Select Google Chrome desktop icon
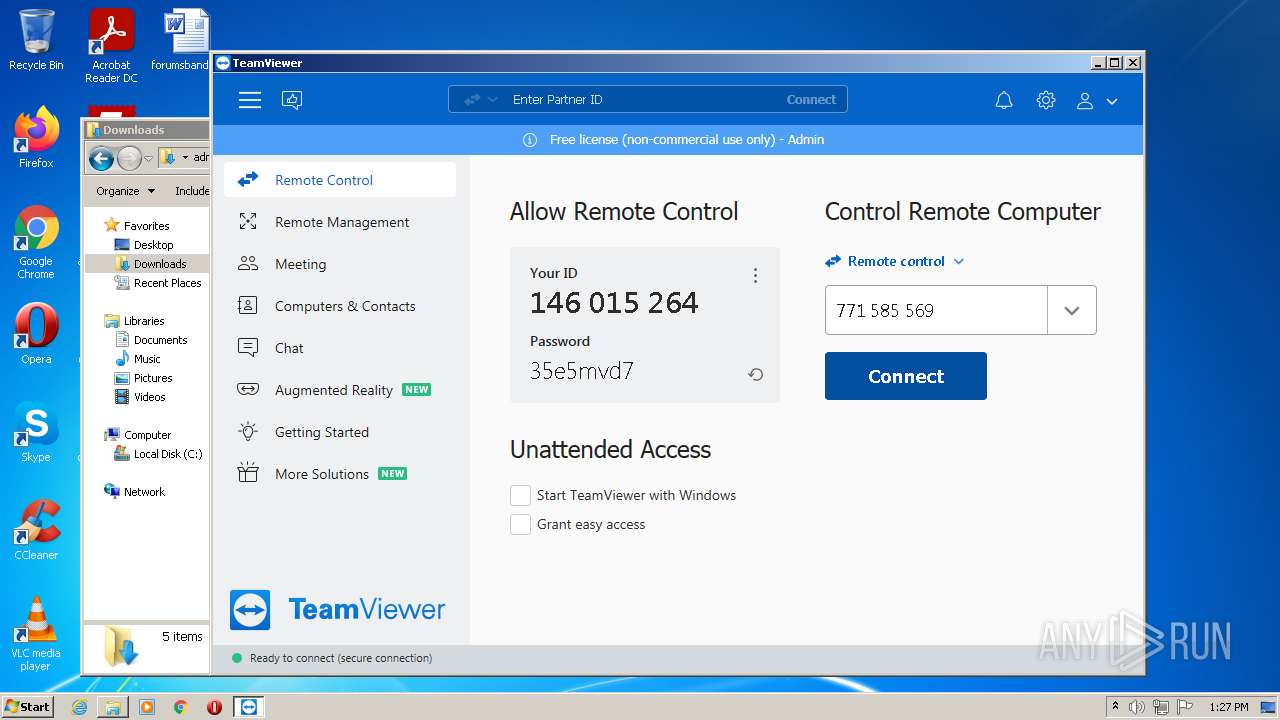Viewport: 1280px width, 720px height. (36, 243)
